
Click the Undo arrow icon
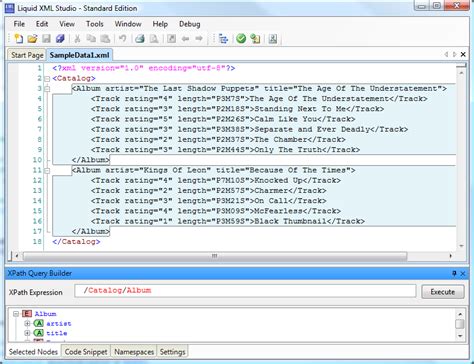pos(122,39)
